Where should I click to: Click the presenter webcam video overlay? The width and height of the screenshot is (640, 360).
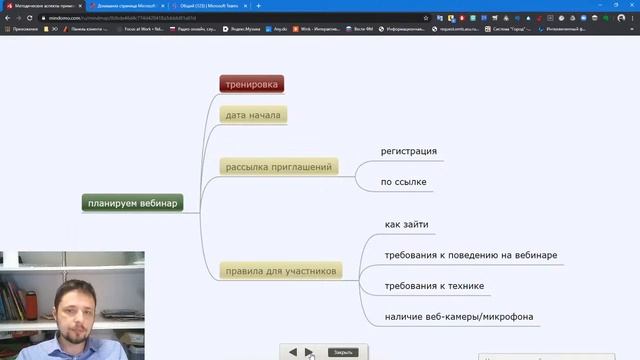(72, 306)
